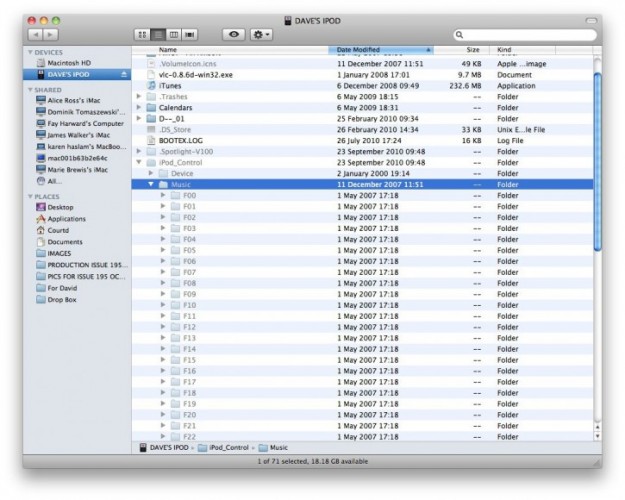Switch to Cover Flow view
625x500 pixels.
coord(190,35)
